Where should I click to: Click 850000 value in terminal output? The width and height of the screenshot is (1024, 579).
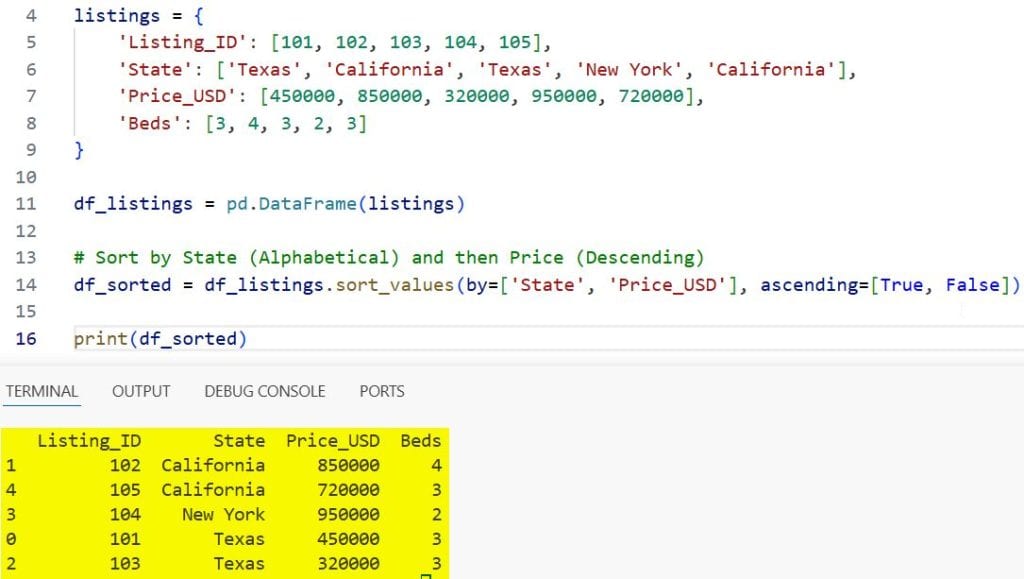(x=348, y=465)
